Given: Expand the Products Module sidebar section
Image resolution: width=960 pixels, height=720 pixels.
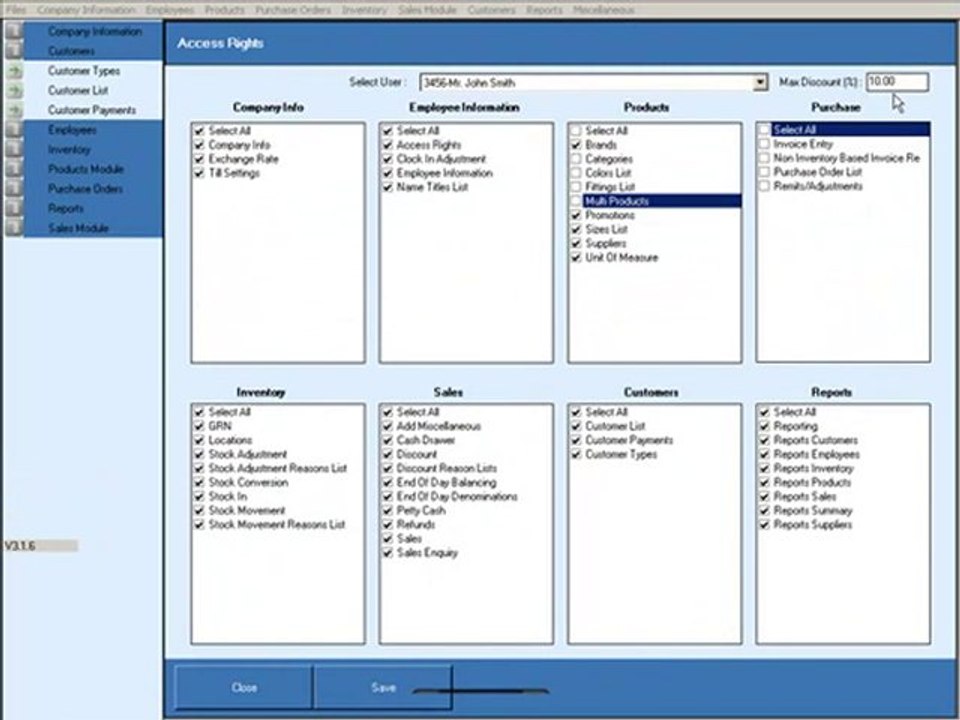Looking at the screenshot, I should (x=86, y=169).
